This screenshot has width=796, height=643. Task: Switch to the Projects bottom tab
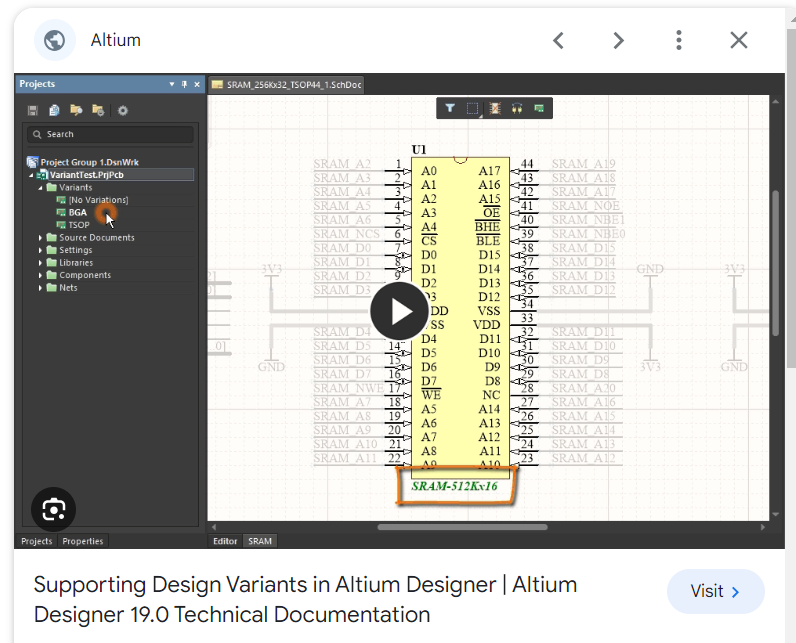pyautogui.click(x=37, y=541)
